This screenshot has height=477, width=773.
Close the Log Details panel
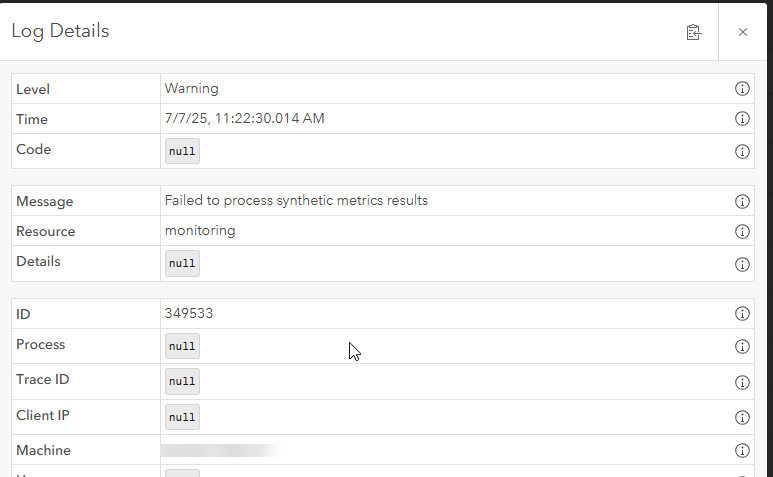[x=743, y=32]
